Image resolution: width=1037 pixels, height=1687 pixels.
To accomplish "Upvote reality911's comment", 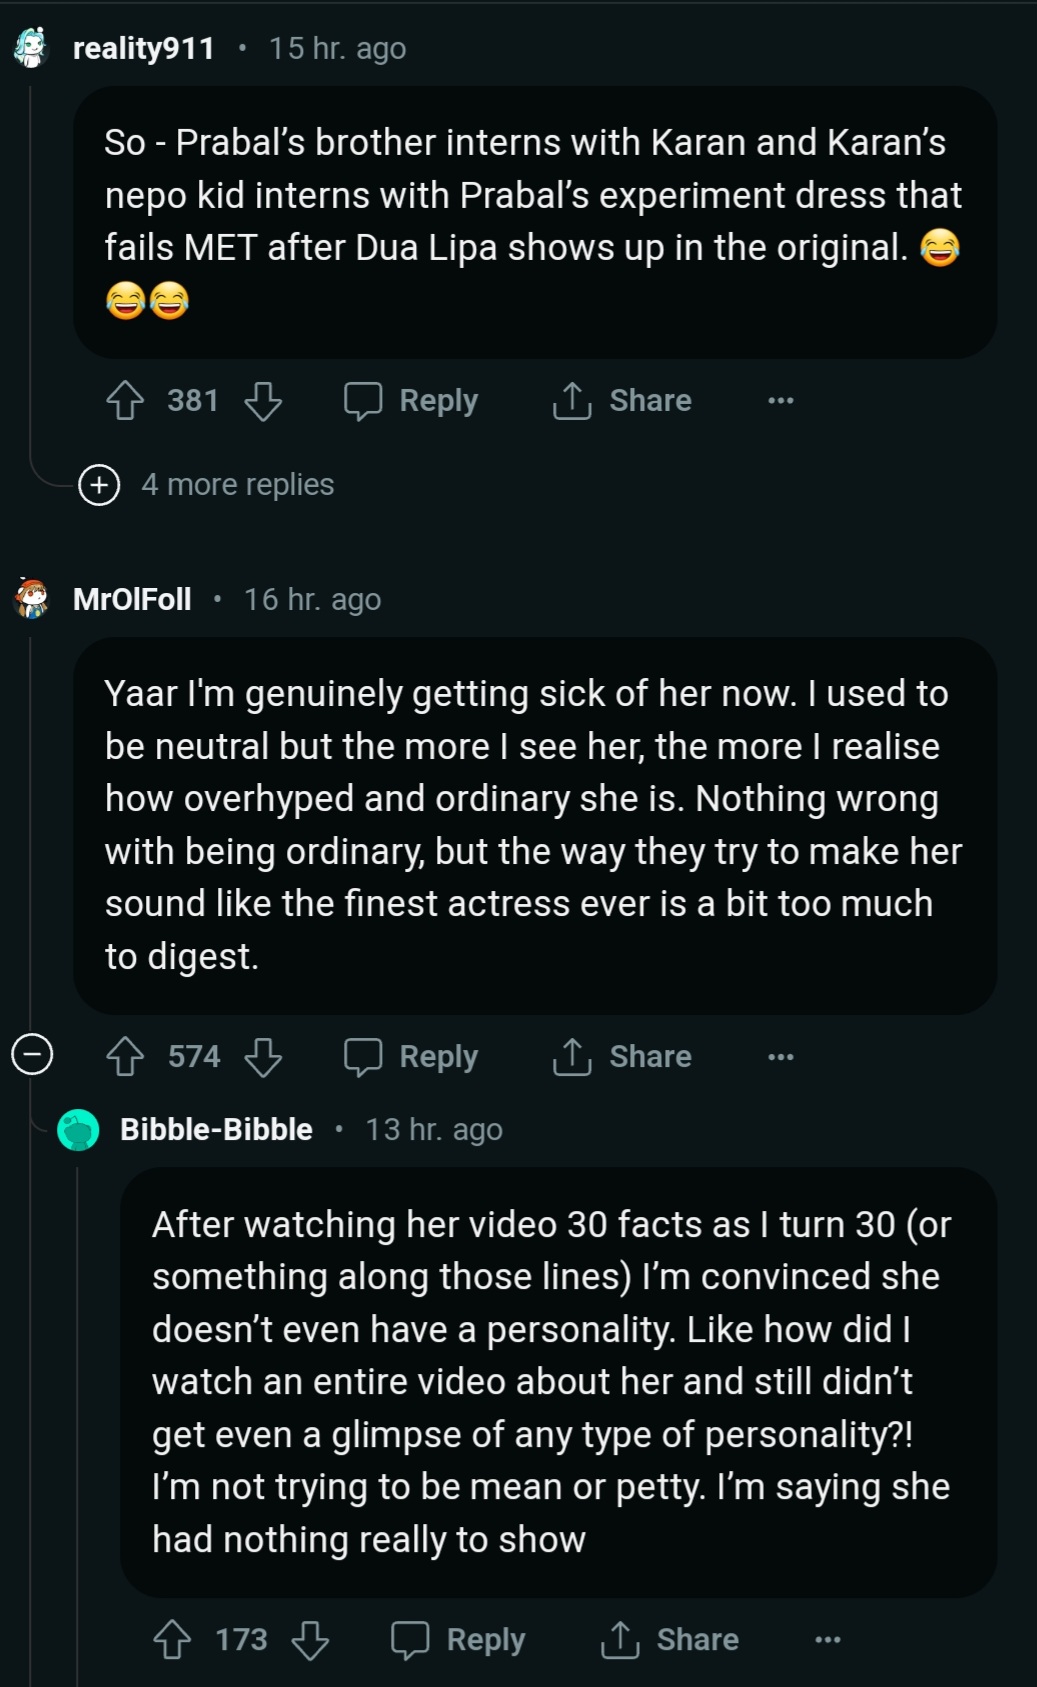I will [125, 401].
